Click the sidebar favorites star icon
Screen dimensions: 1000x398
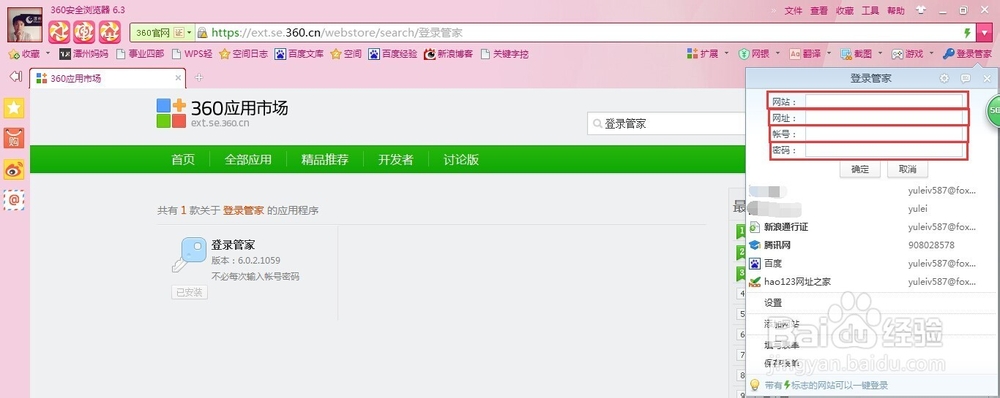[14, 108]
